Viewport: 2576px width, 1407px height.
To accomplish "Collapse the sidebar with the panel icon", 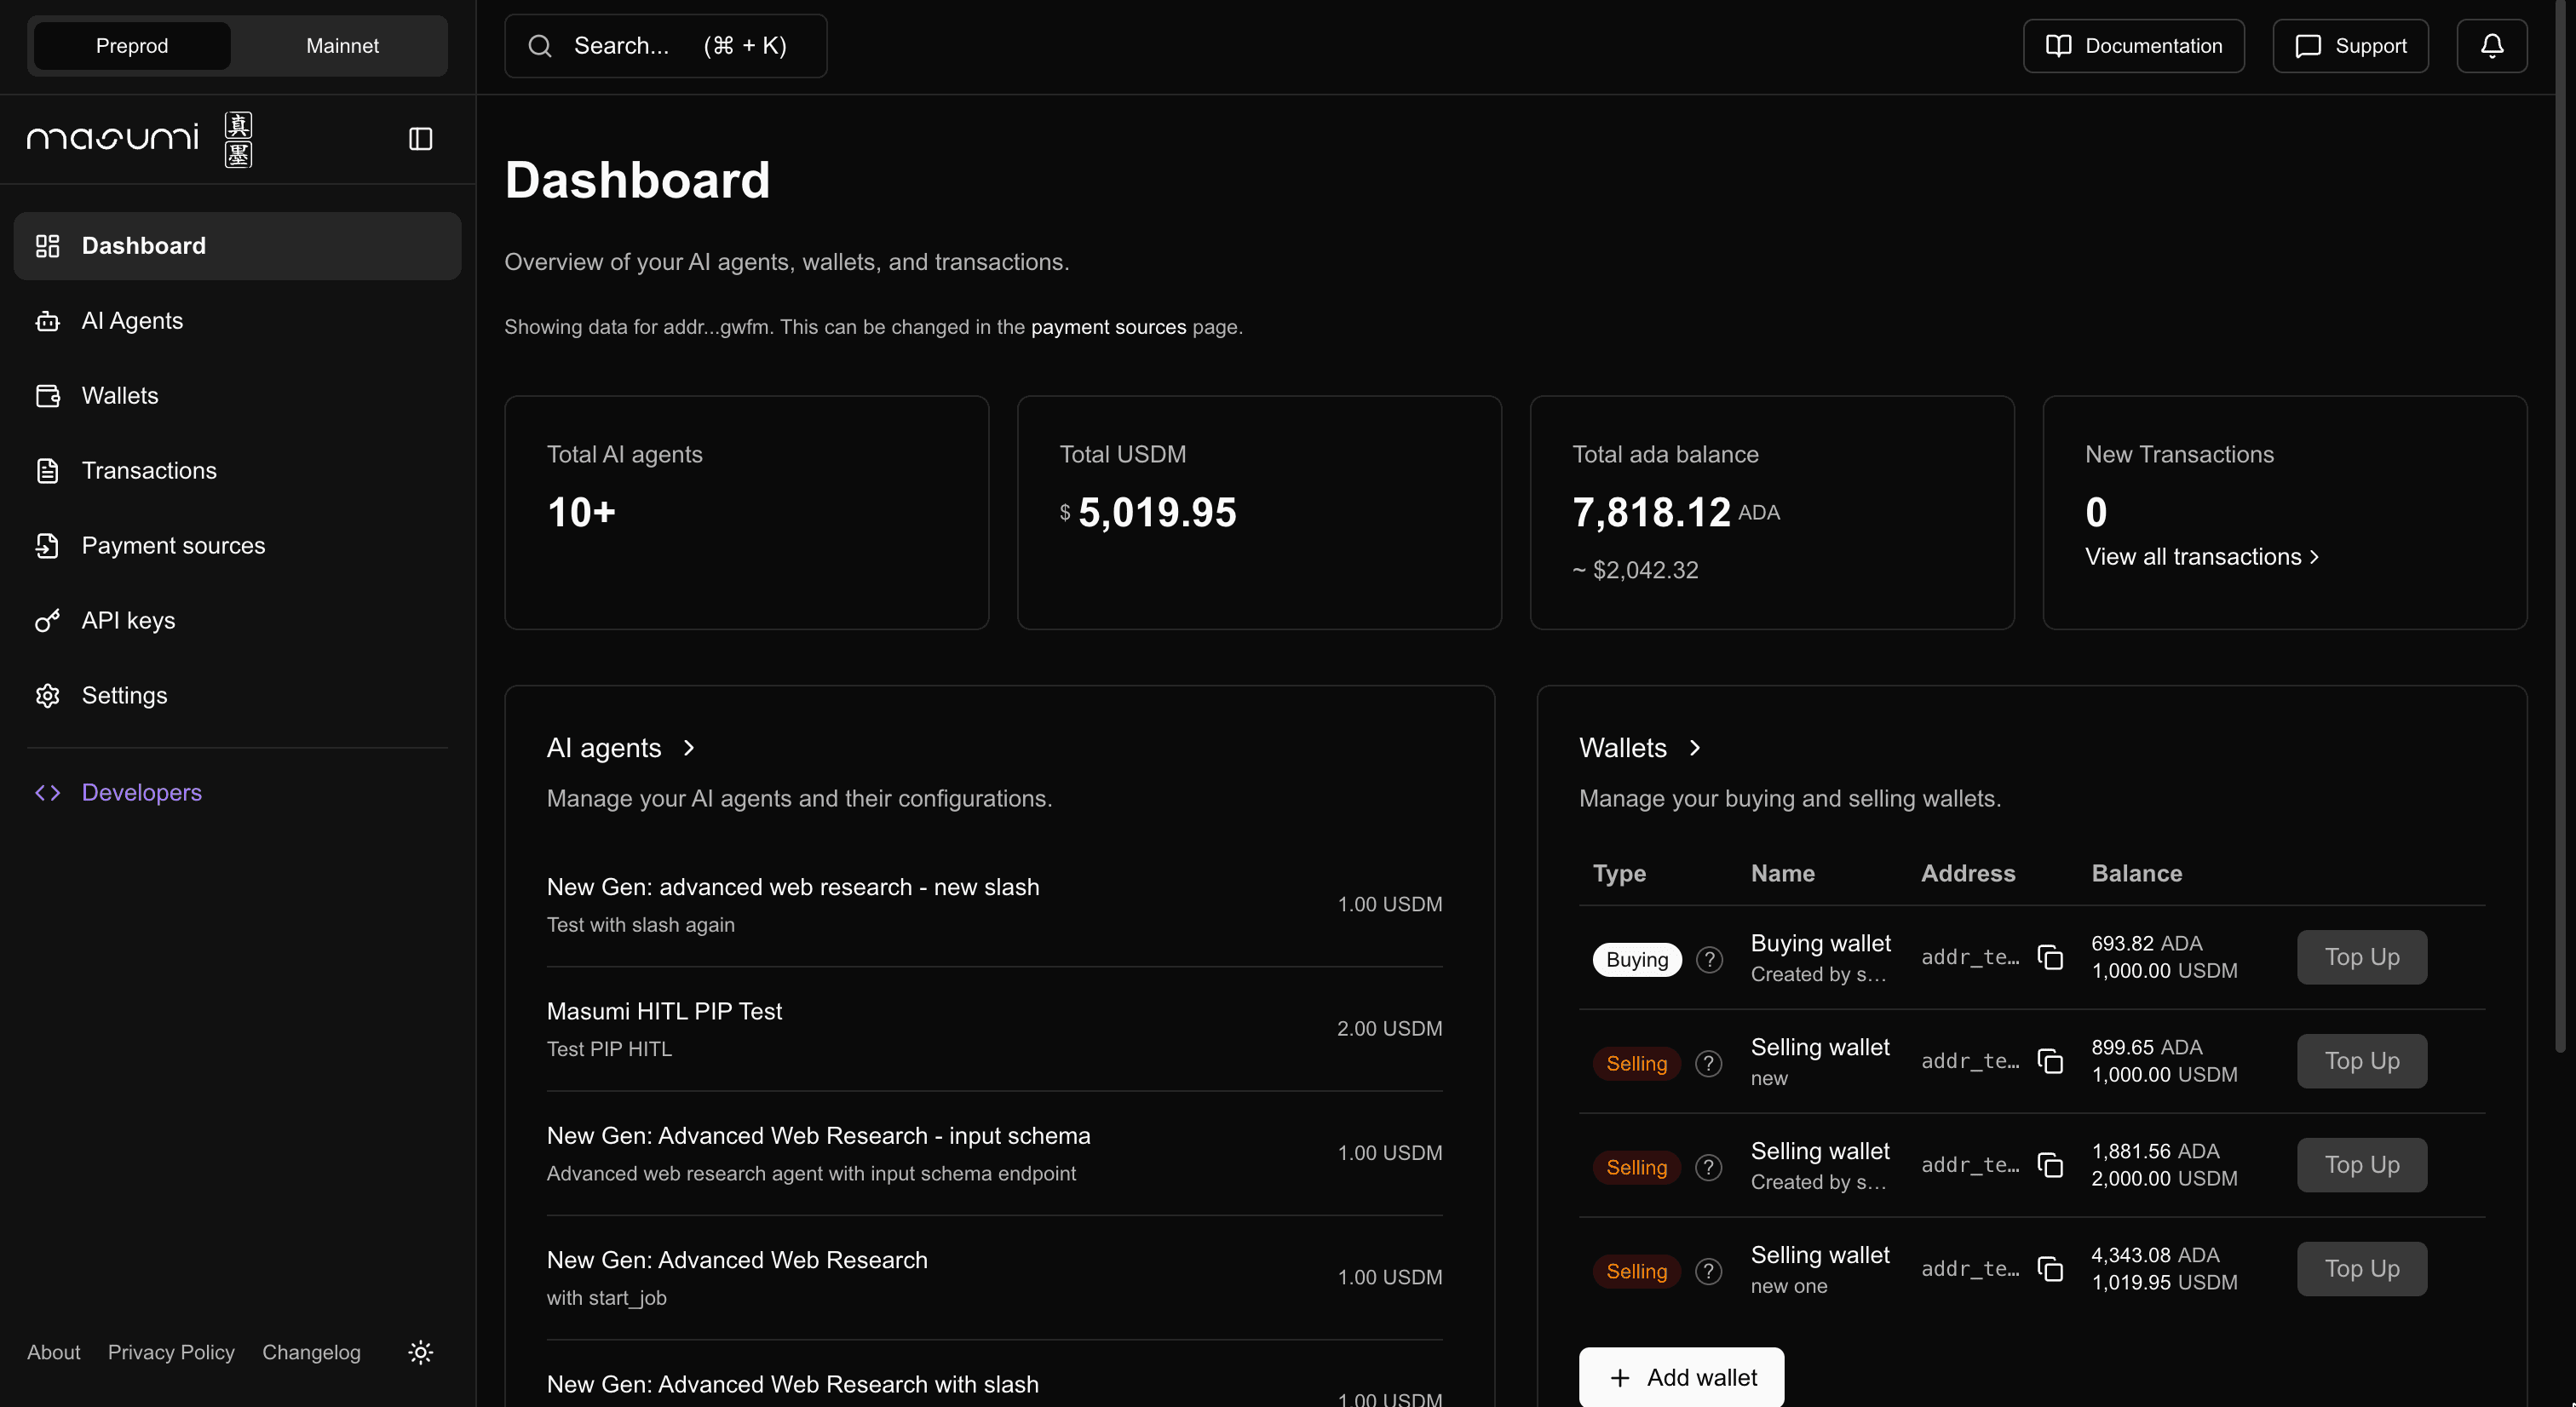I will pos(420,139).
